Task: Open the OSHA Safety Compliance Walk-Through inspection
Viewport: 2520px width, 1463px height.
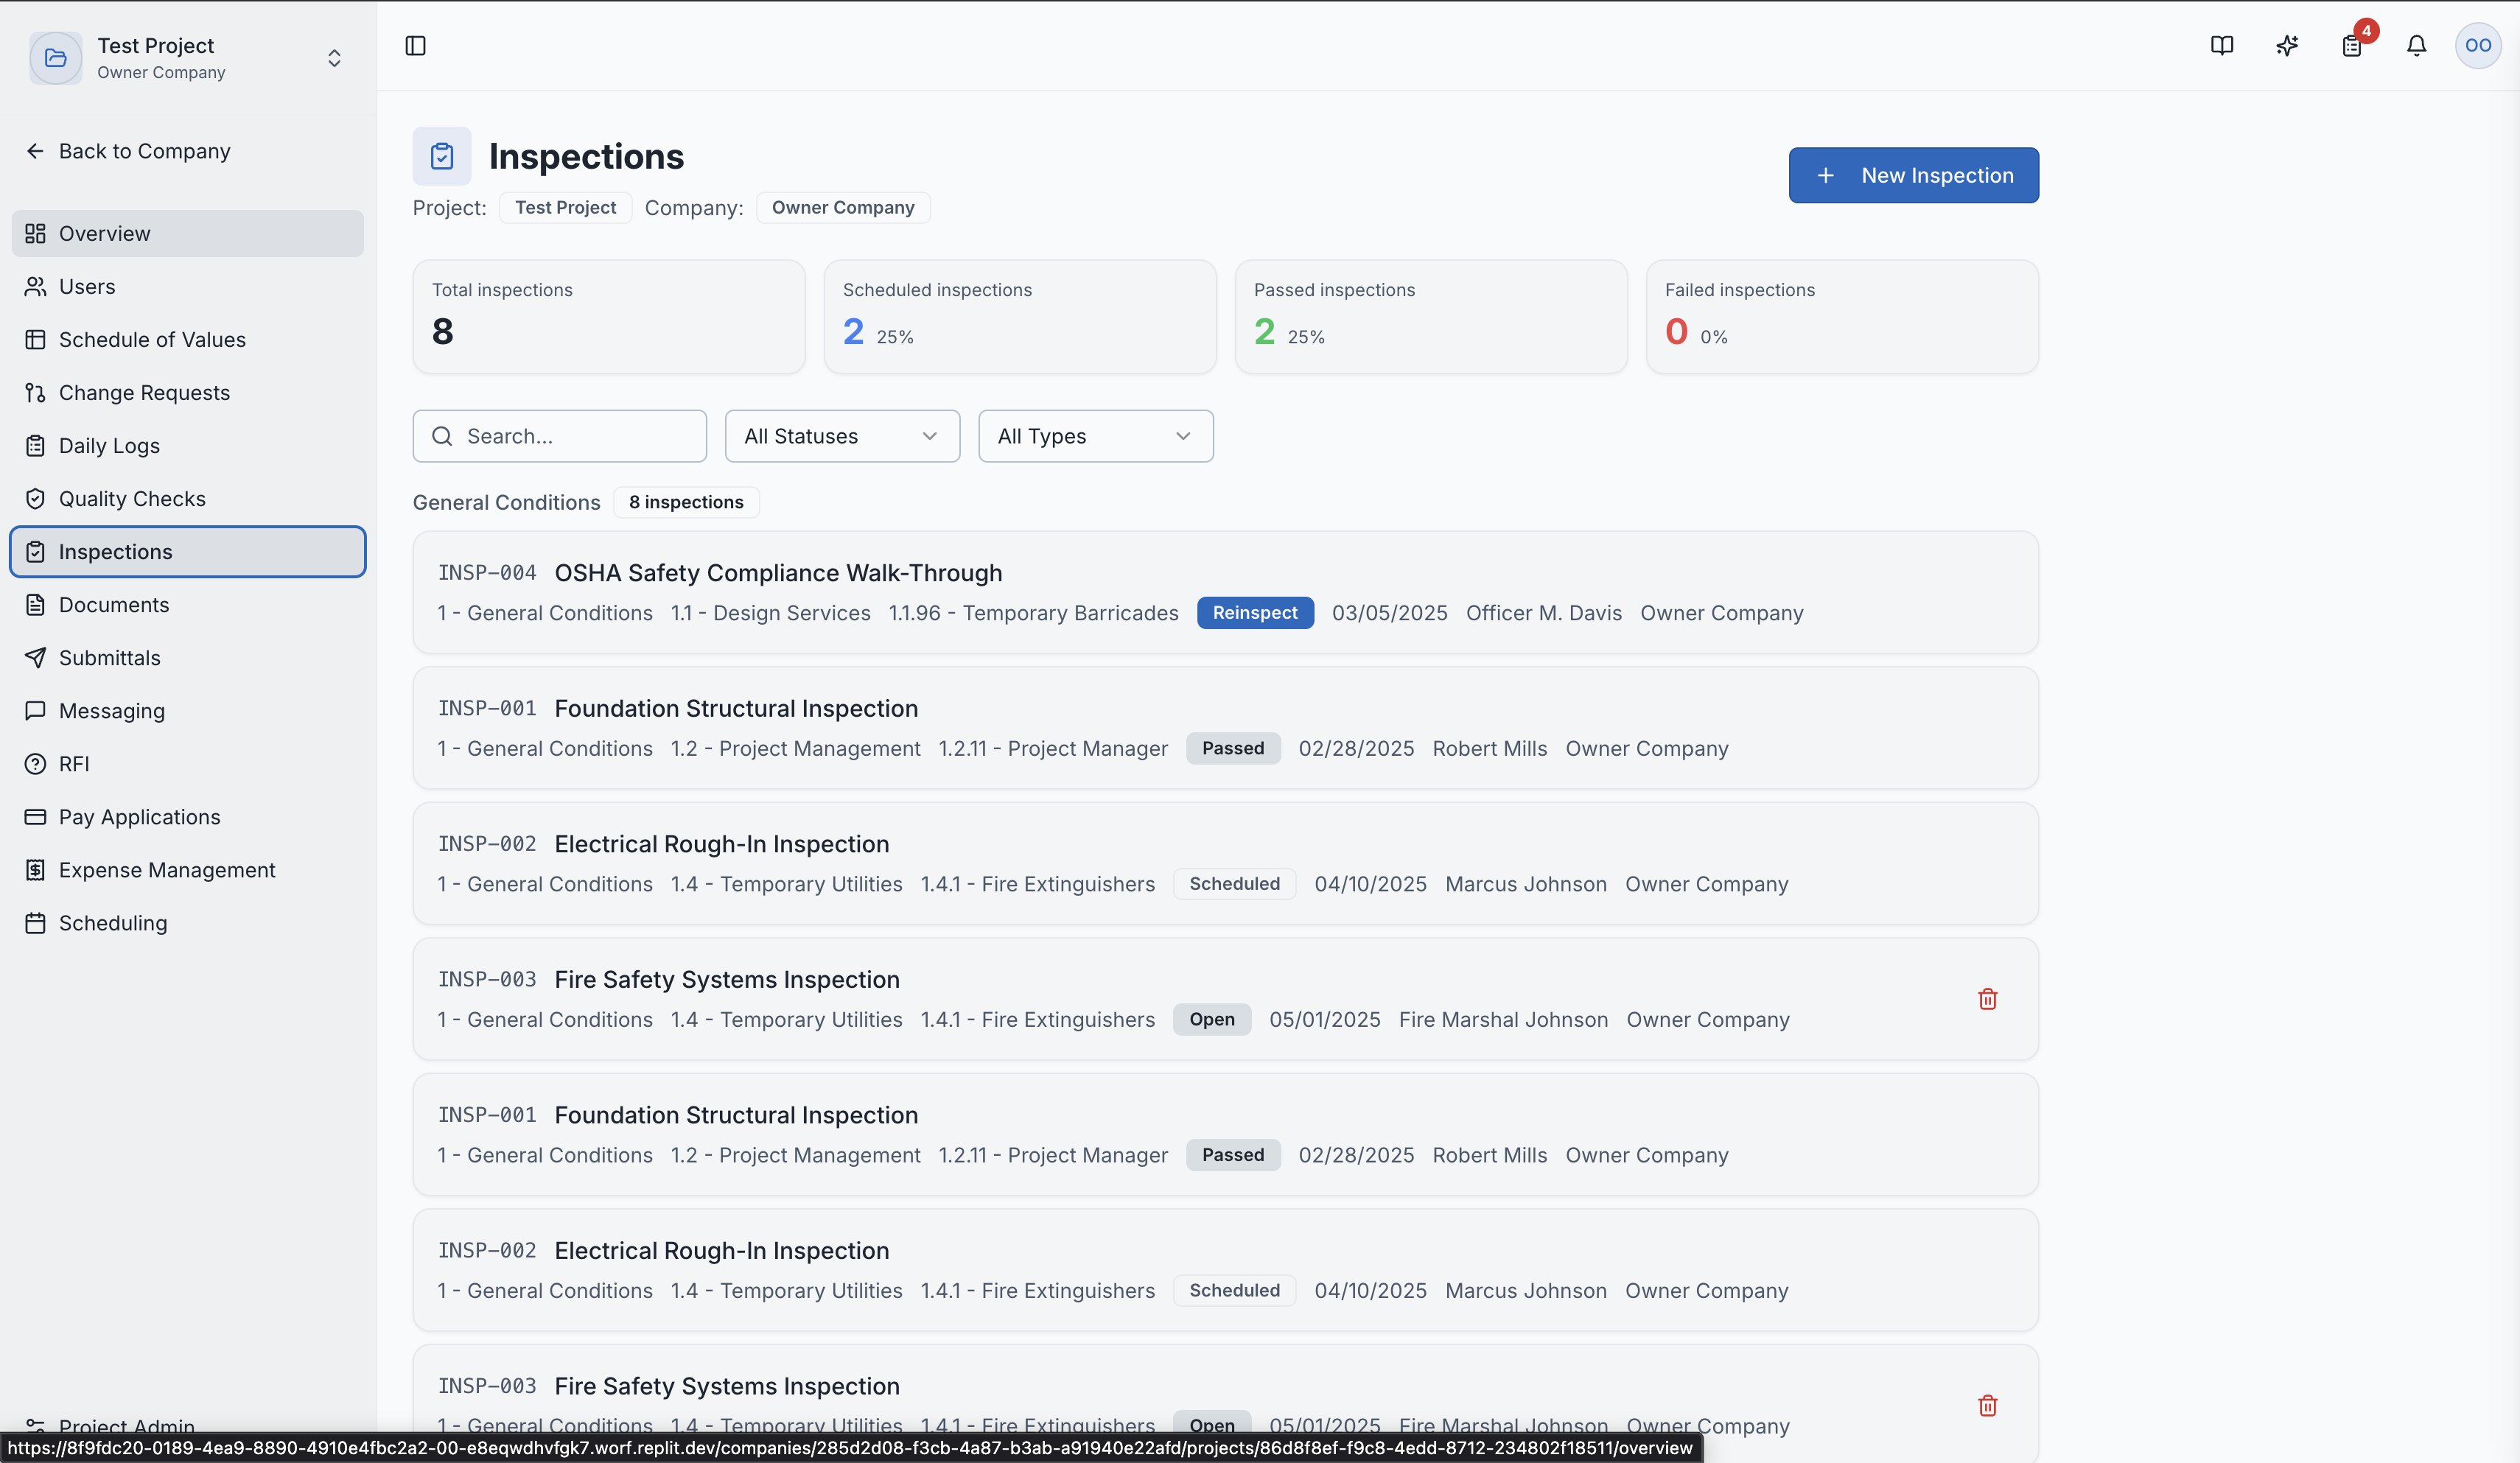Action: (1225, 592)
